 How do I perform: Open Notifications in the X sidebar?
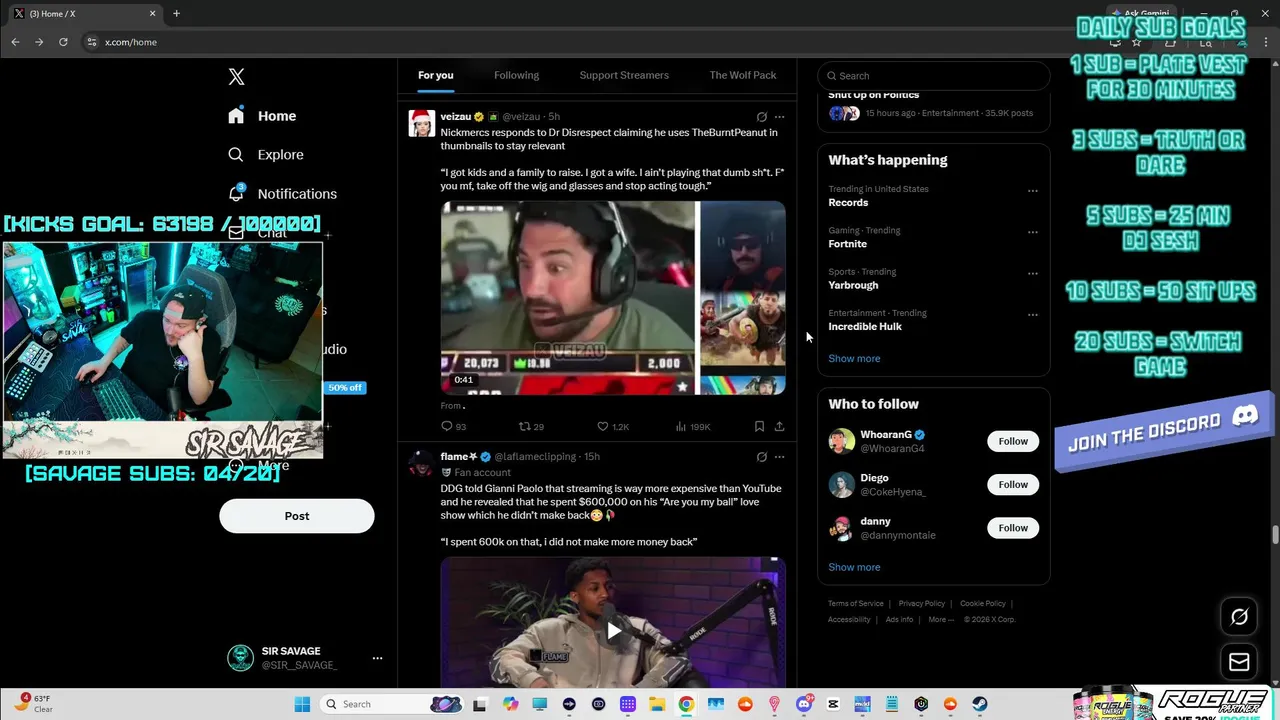coord(282,194)
